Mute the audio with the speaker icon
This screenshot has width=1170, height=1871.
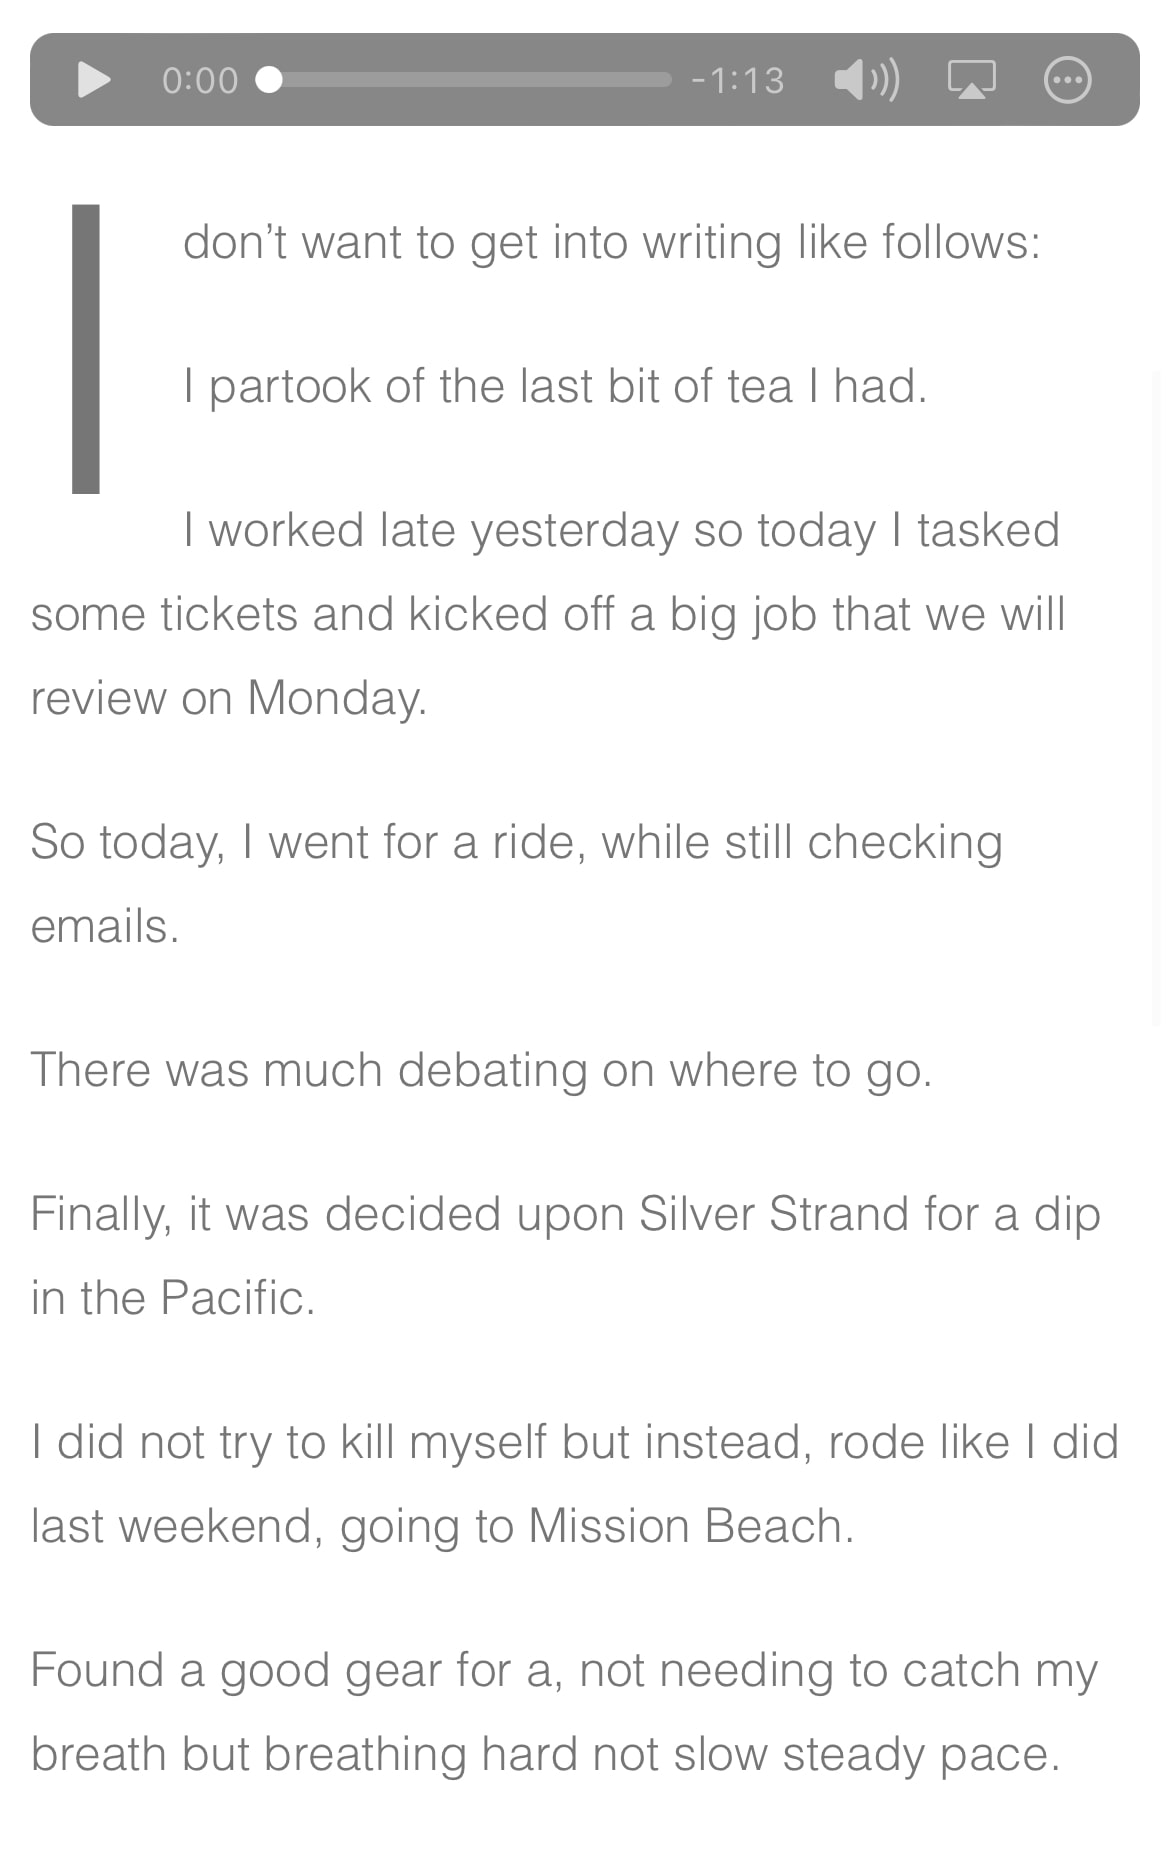pos(866,80)
